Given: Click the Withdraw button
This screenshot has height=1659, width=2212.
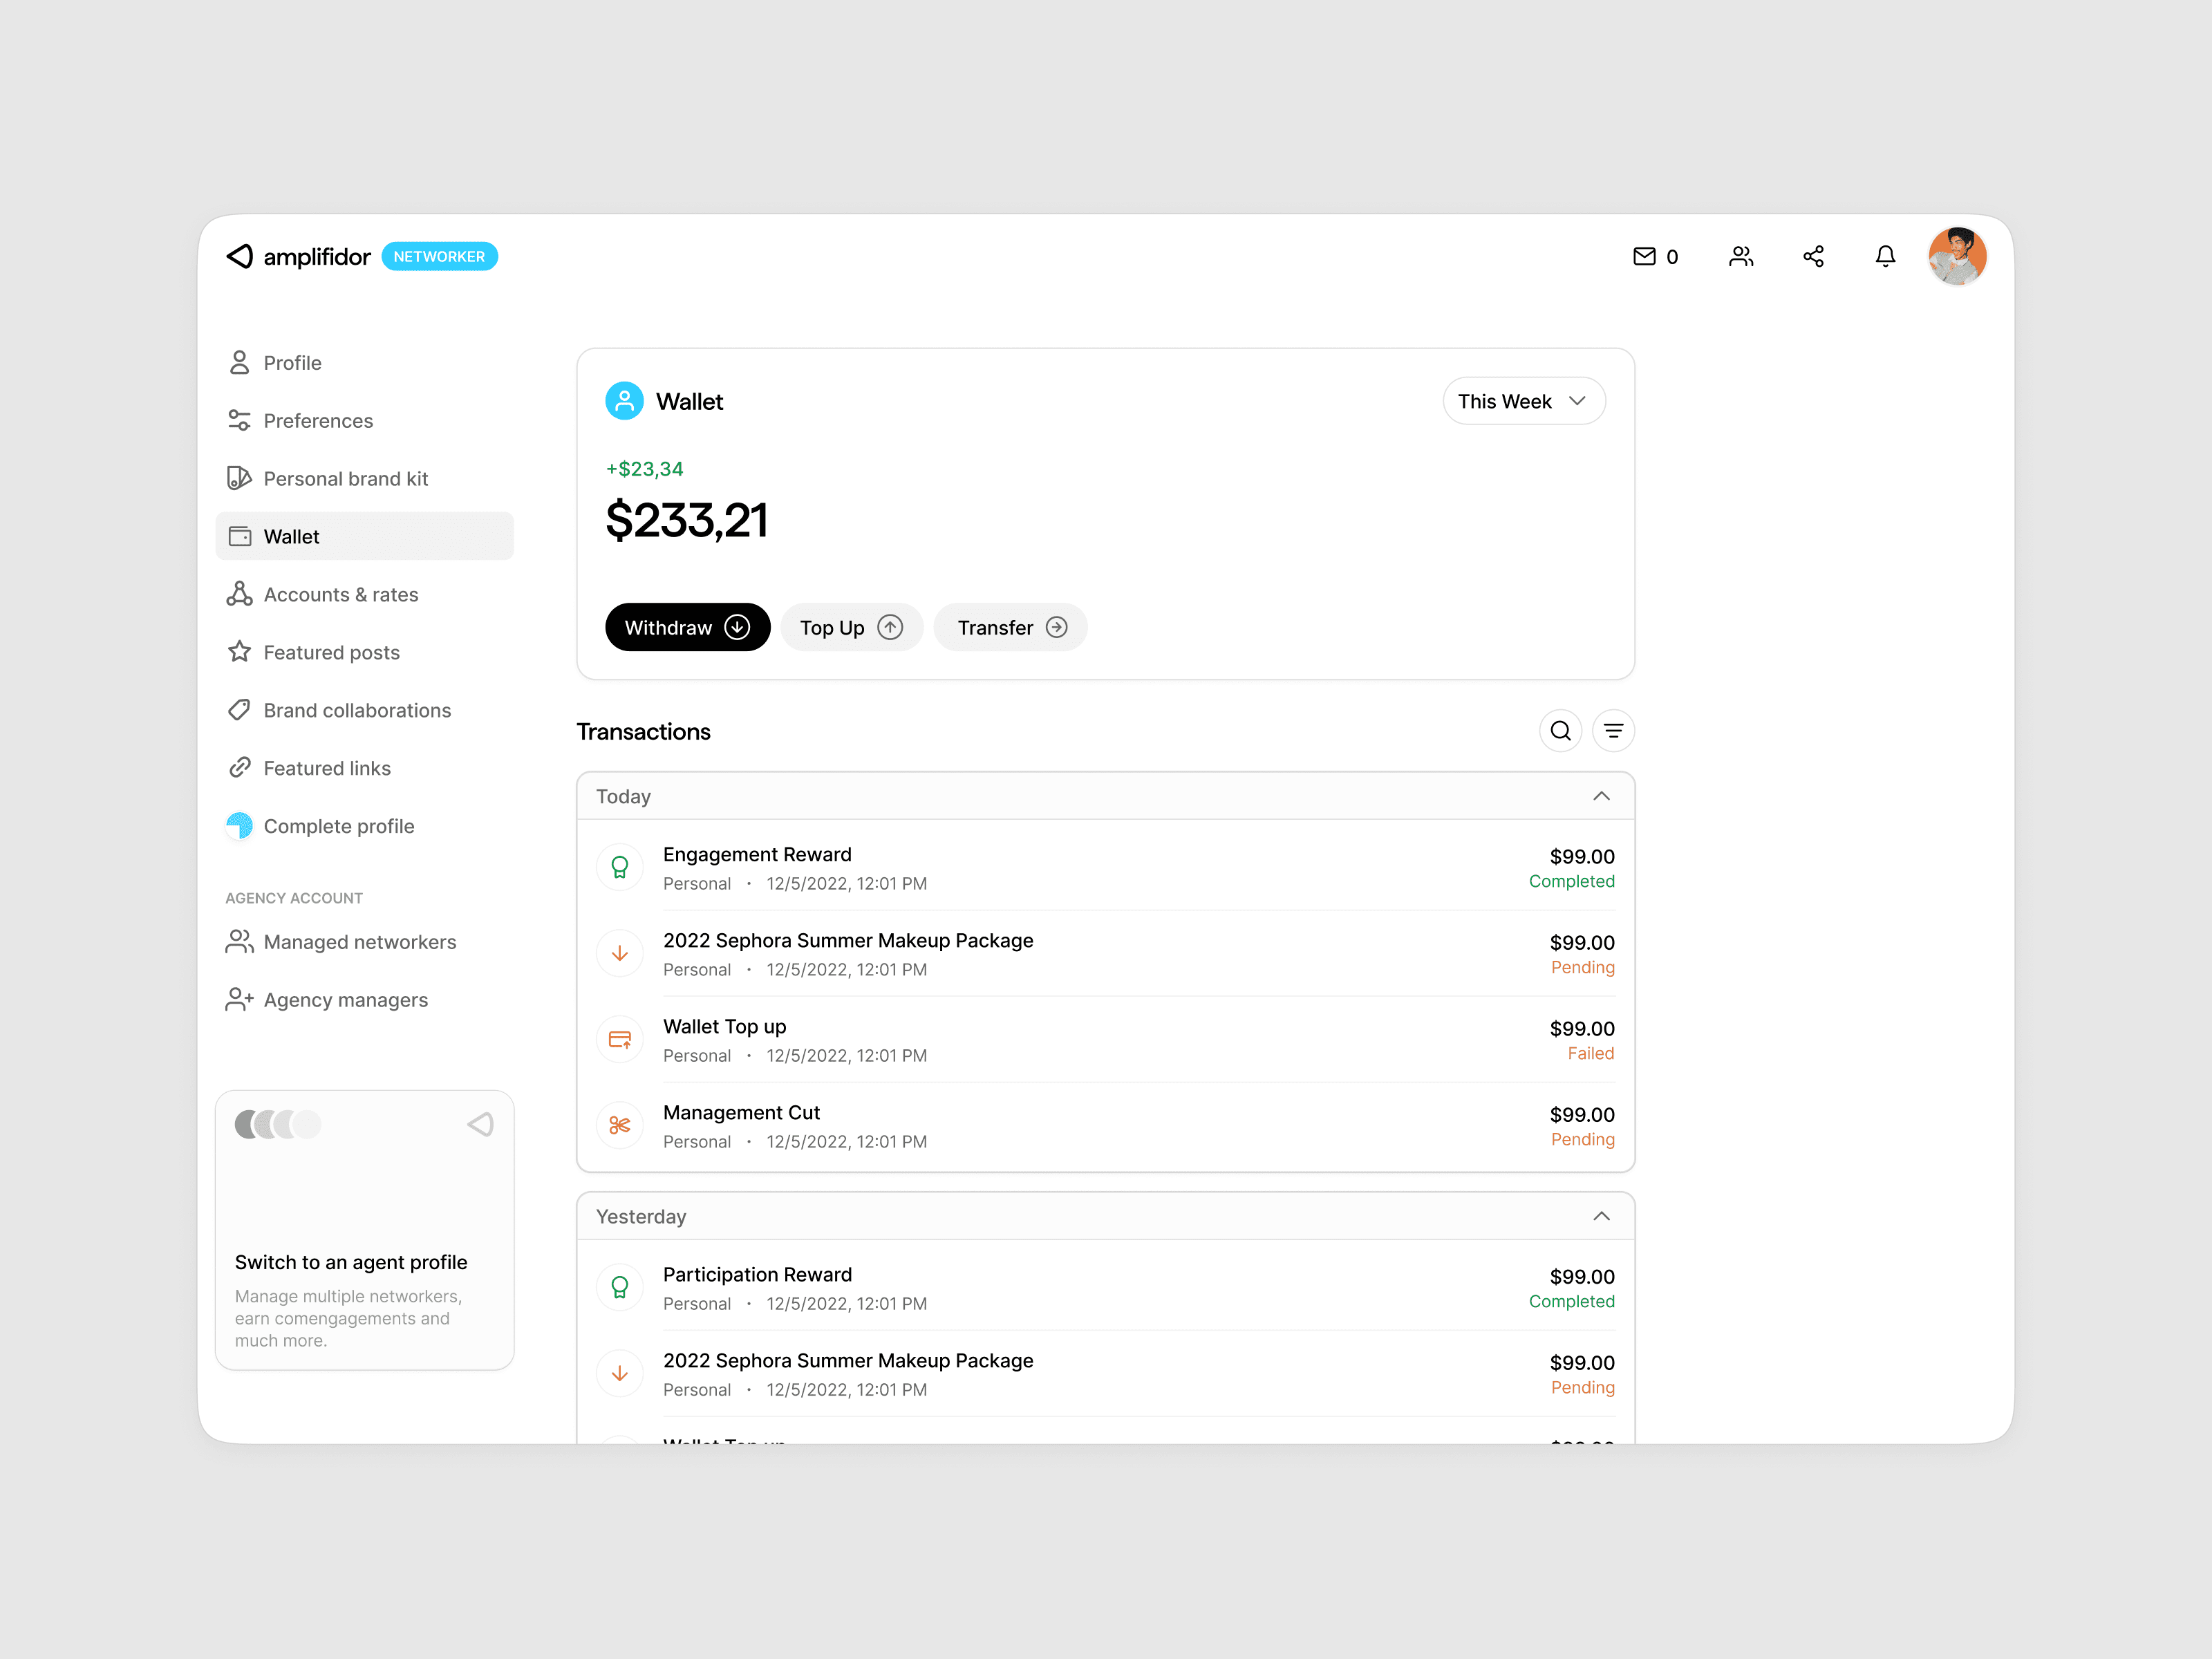Looking at the screenshot, I should 687,627.
